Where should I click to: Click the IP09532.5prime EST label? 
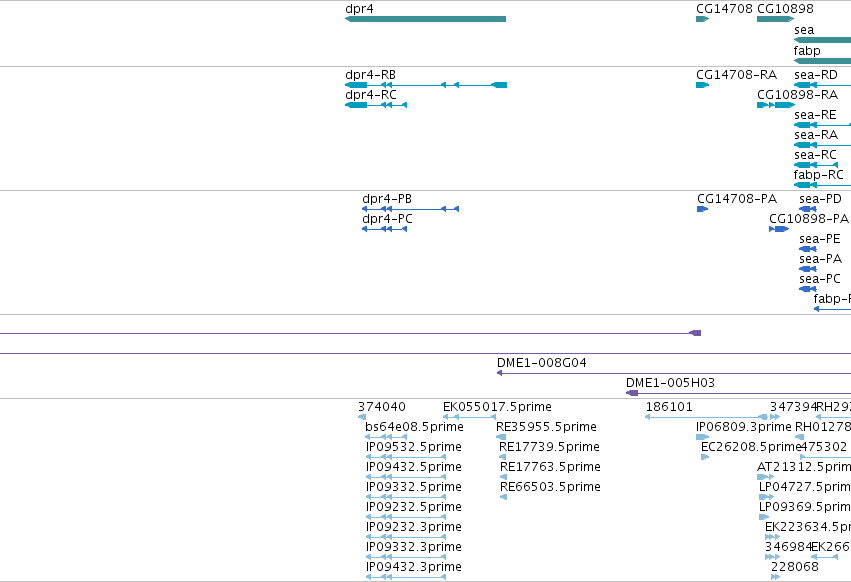coord(414,447)
